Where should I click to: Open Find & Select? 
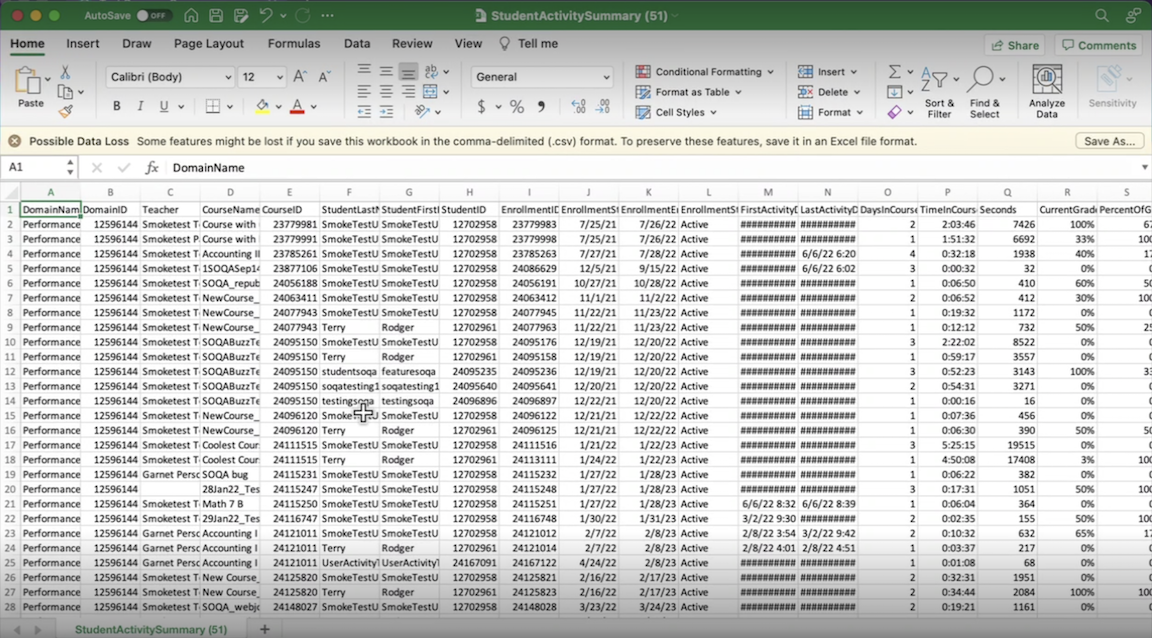coord(984,92)
